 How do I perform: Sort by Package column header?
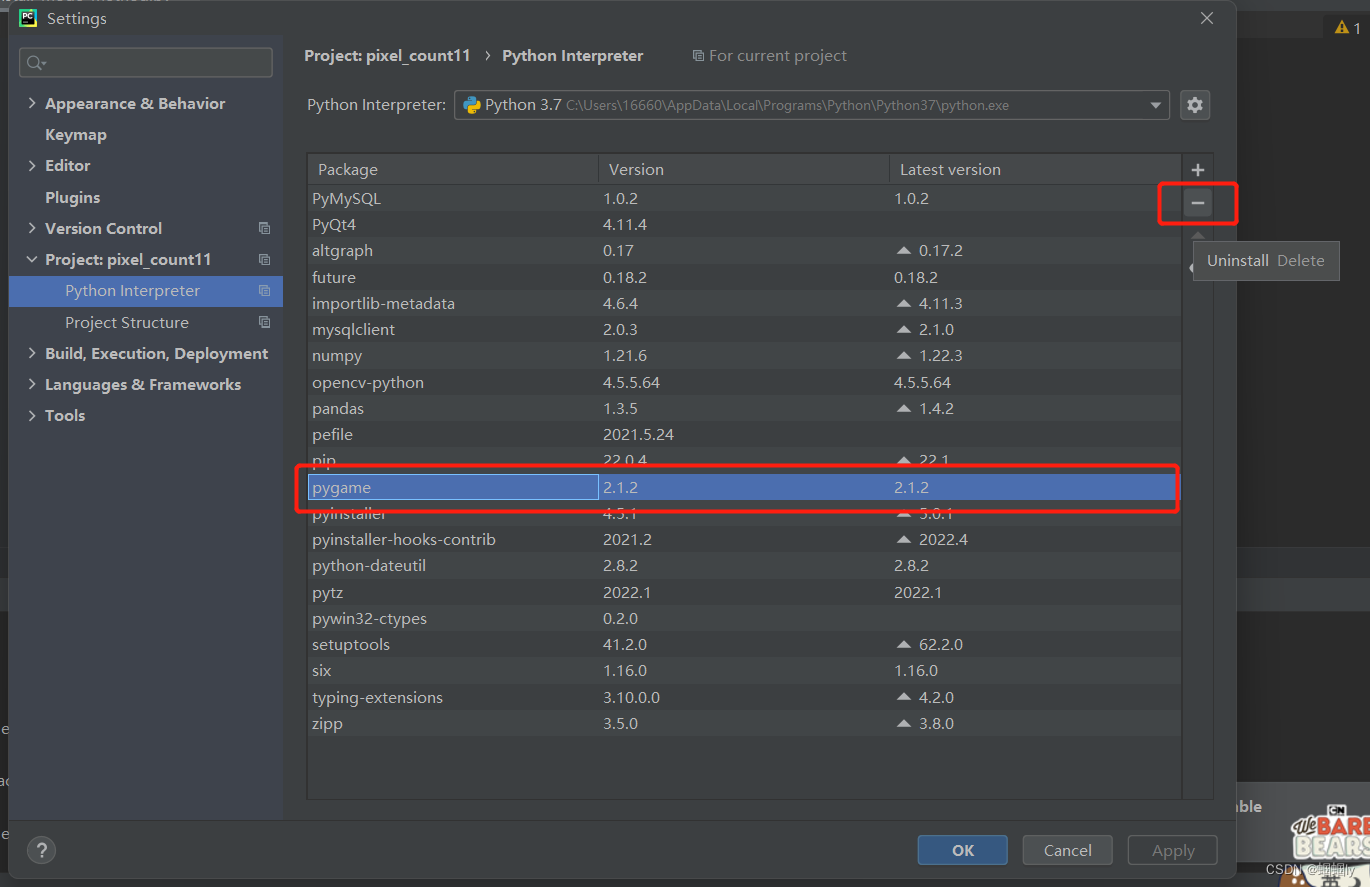(x=453, y=169)
